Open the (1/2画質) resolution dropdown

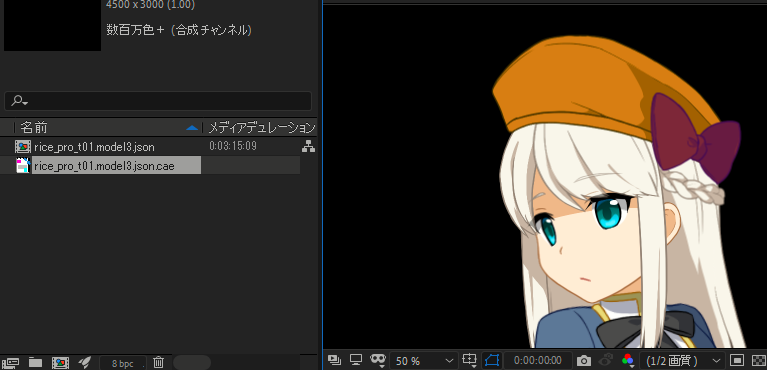coord(682,361)
